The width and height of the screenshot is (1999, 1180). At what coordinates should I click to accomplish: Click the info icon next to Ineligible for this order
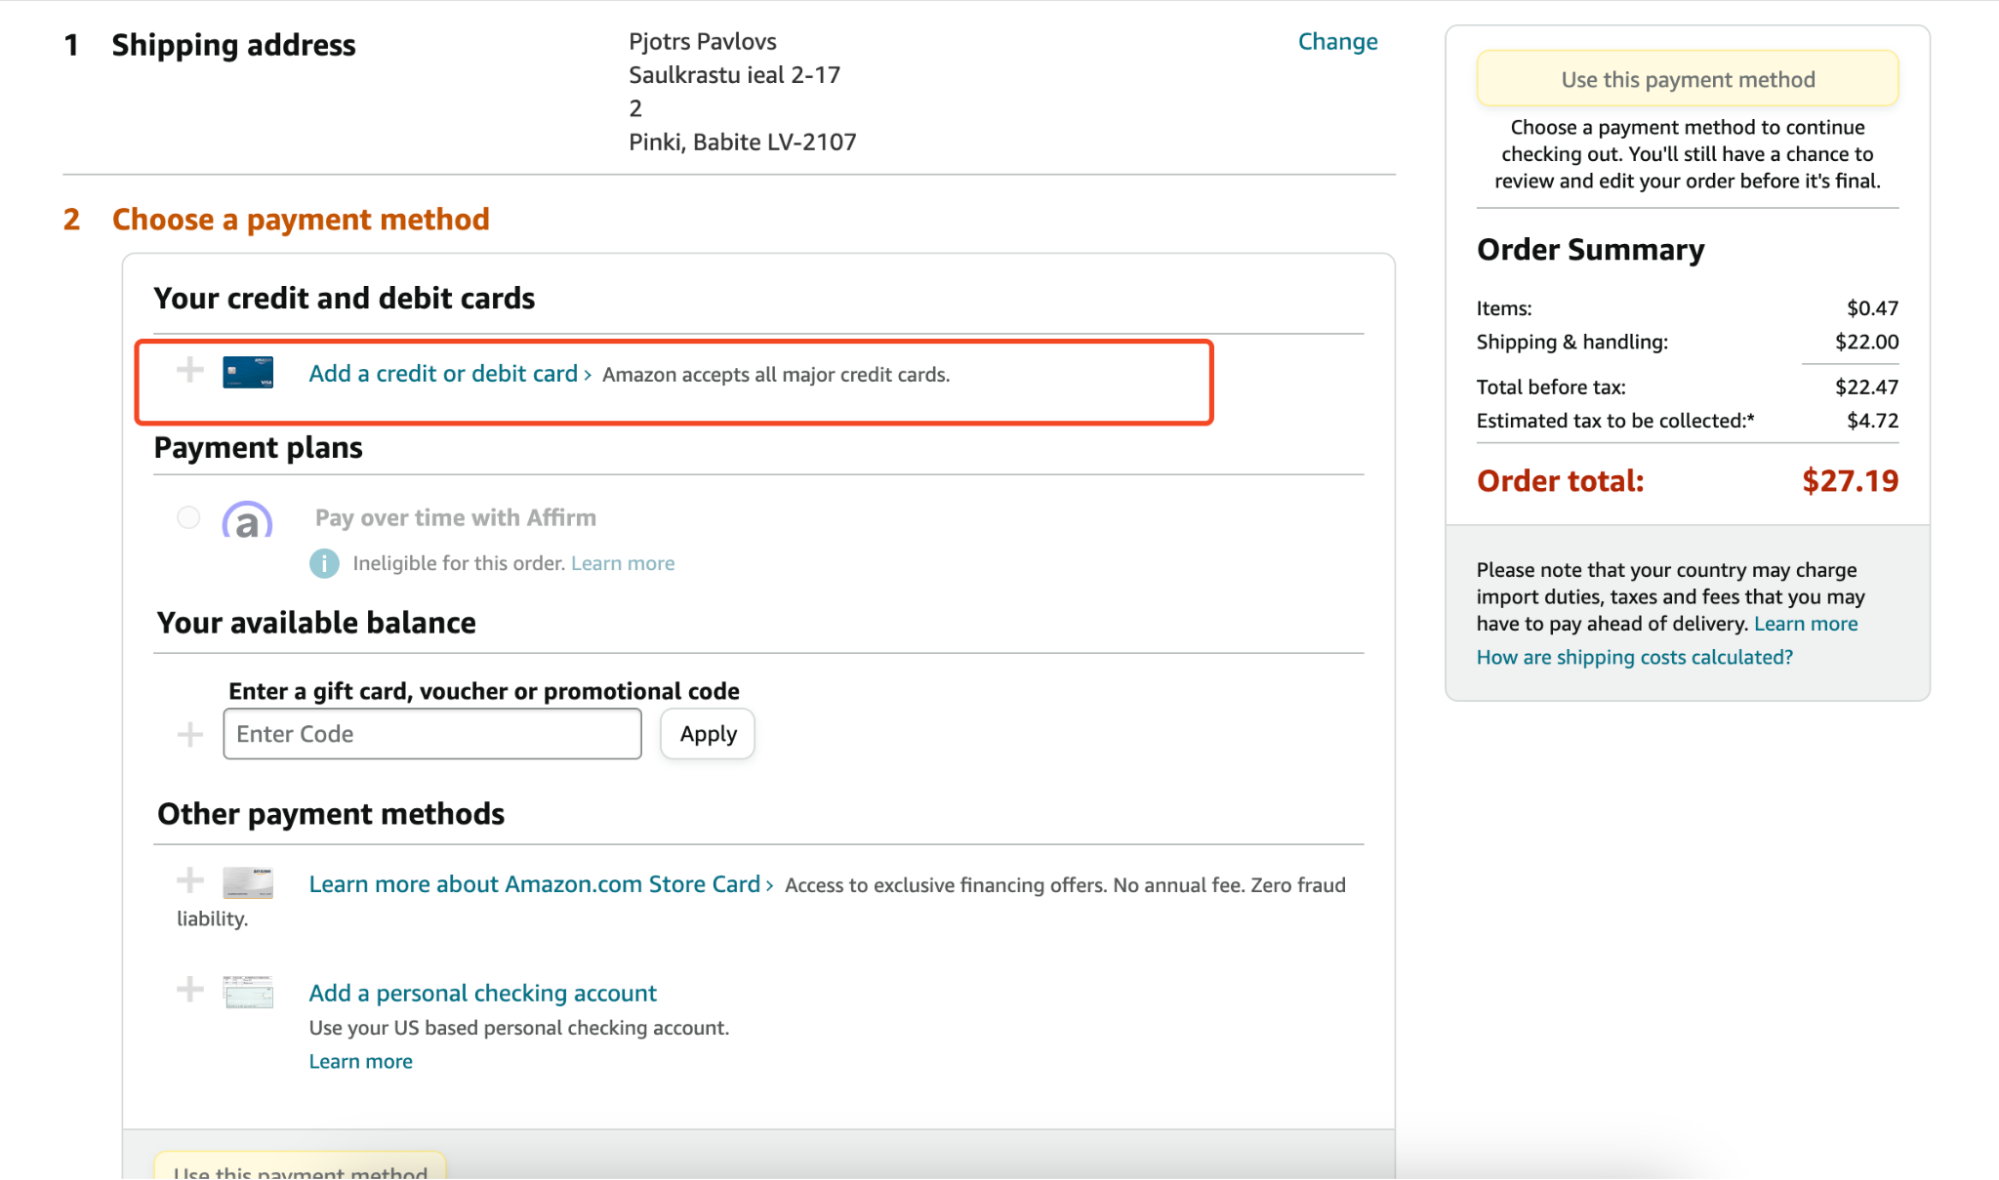click(324, 563)
